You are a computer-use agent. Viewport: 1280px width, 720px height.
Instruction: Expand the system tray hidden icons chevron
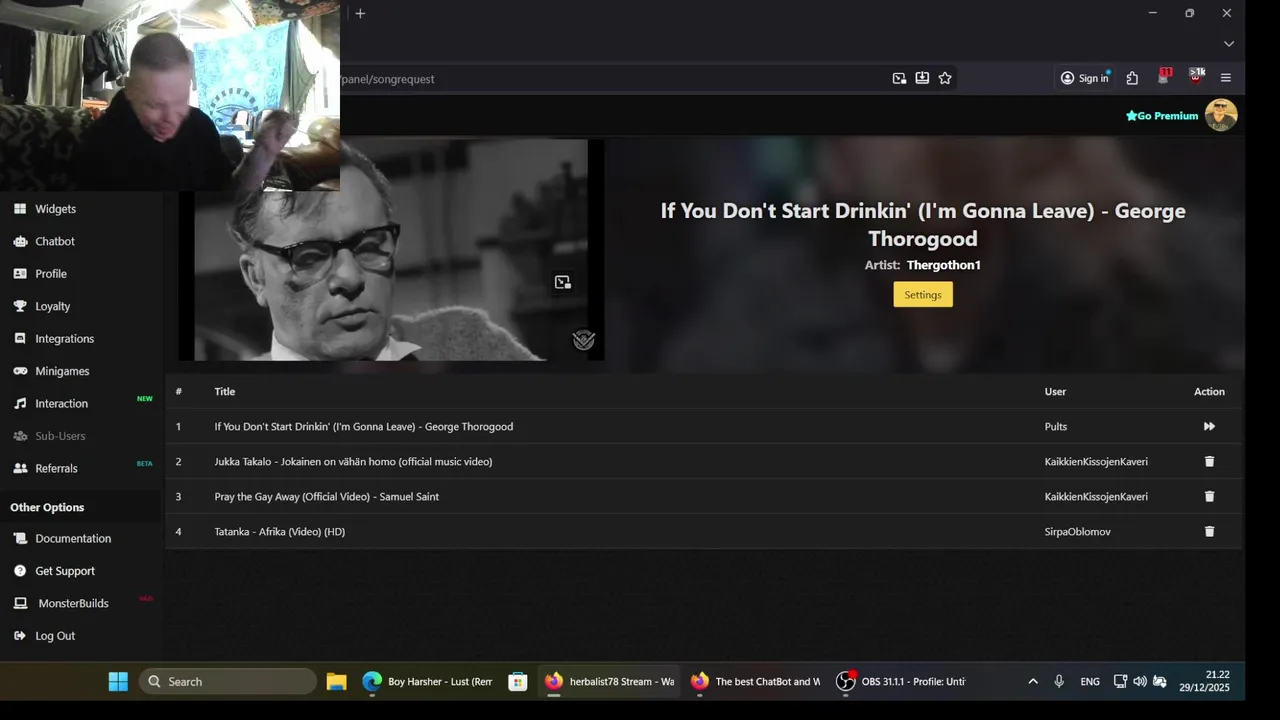click(1033, 681)
